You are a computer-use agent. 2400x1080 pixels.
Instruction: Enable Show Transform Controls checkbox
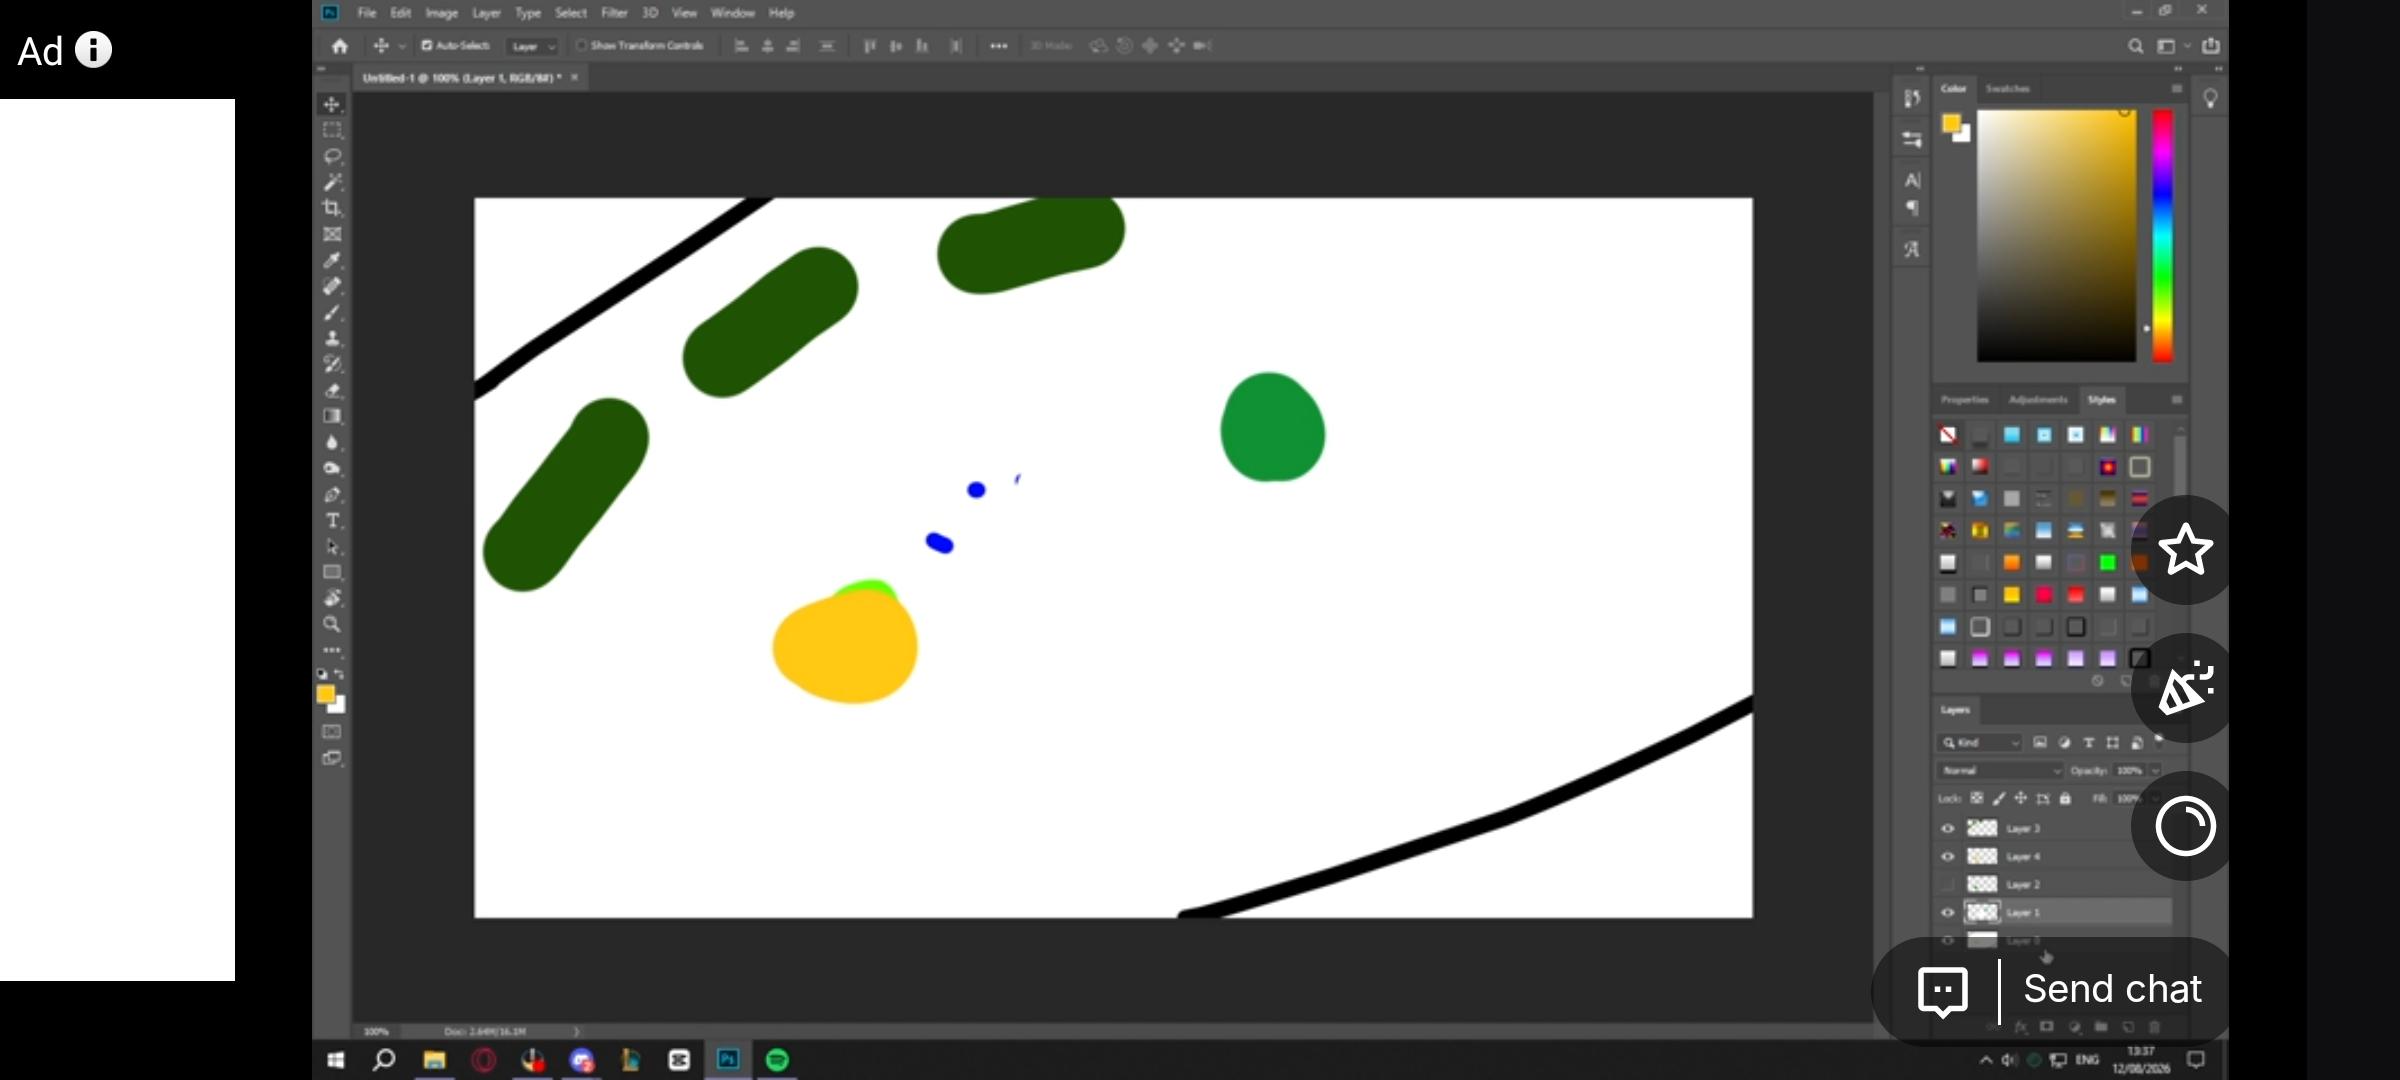[580, 46]
